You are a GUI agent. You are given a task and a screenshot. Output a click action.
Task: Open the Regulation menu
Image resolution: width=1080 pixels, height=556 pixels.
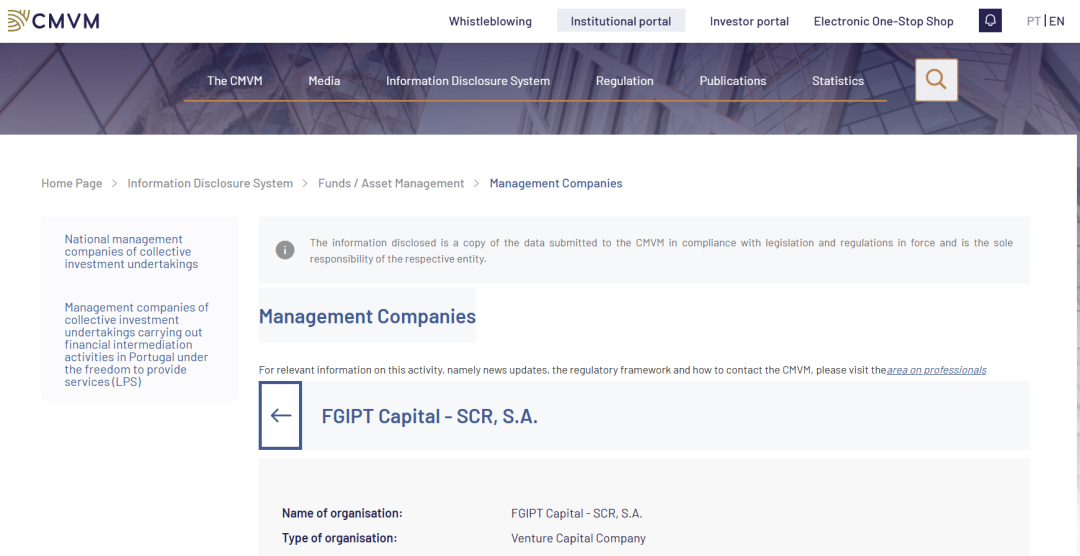[x=625, y=81]
